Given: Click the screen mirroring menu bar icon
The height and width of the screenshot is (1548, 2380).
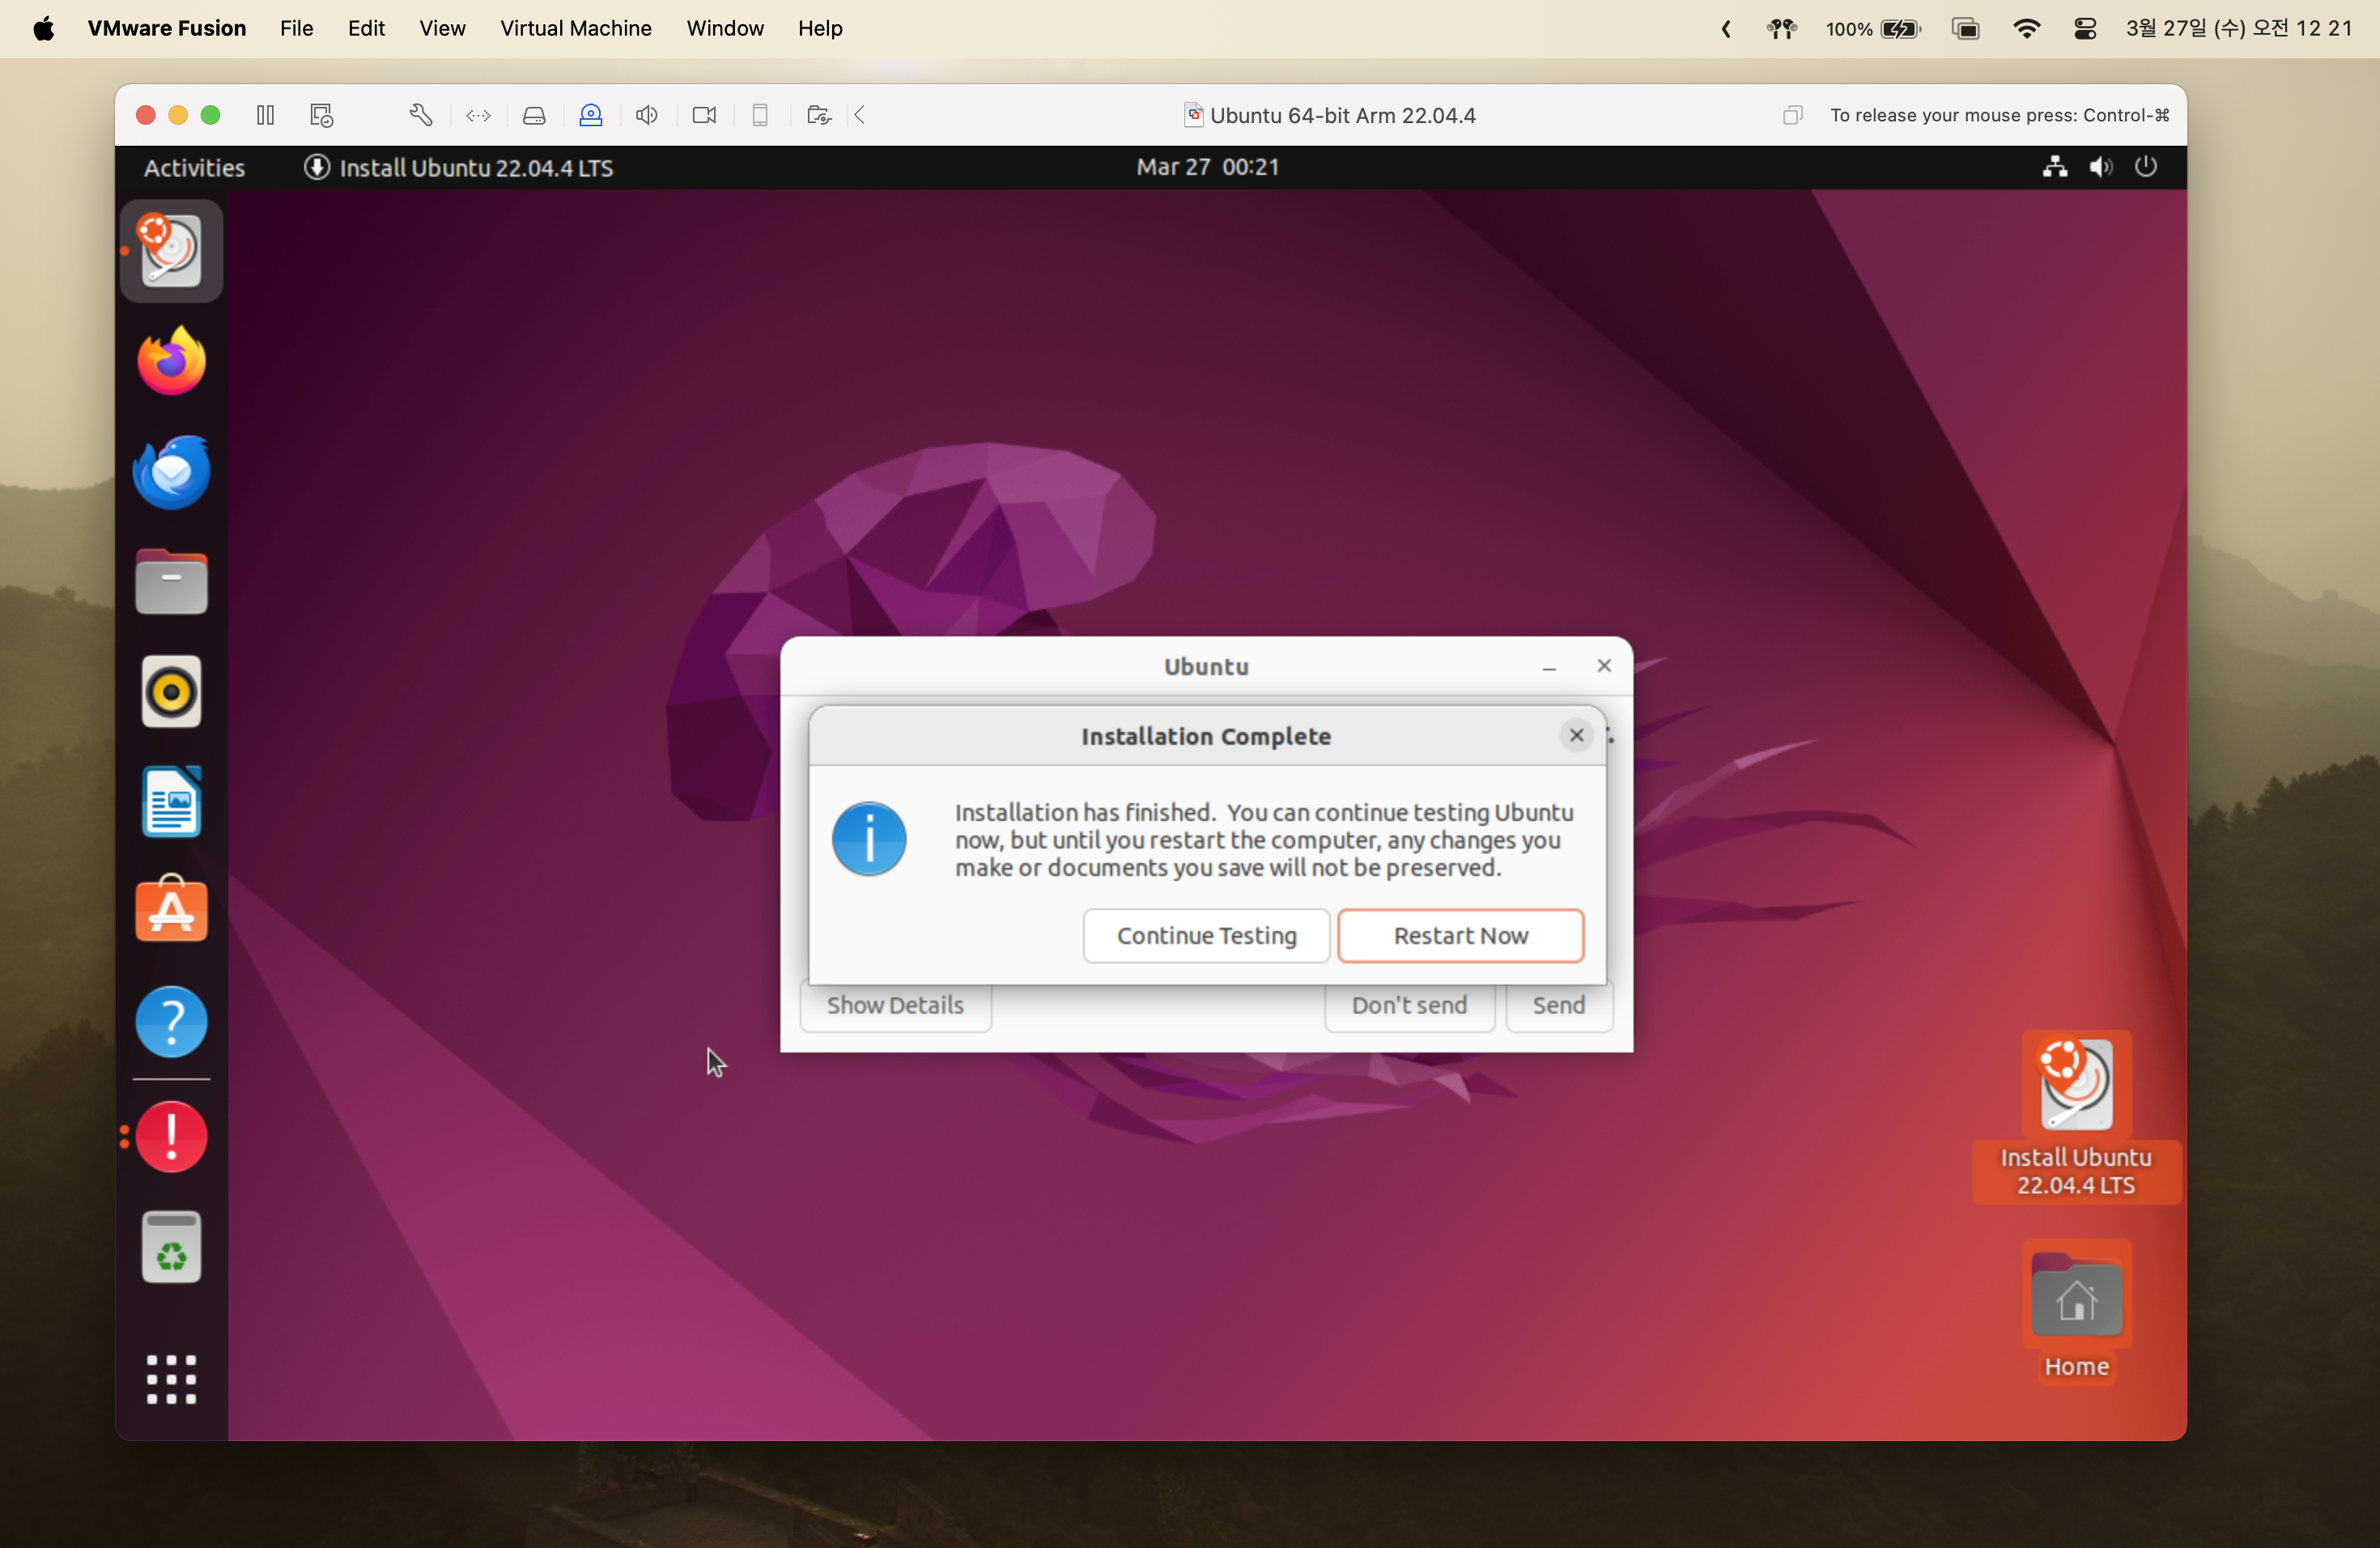Looking at the screenshot, I should [1965, 28].
